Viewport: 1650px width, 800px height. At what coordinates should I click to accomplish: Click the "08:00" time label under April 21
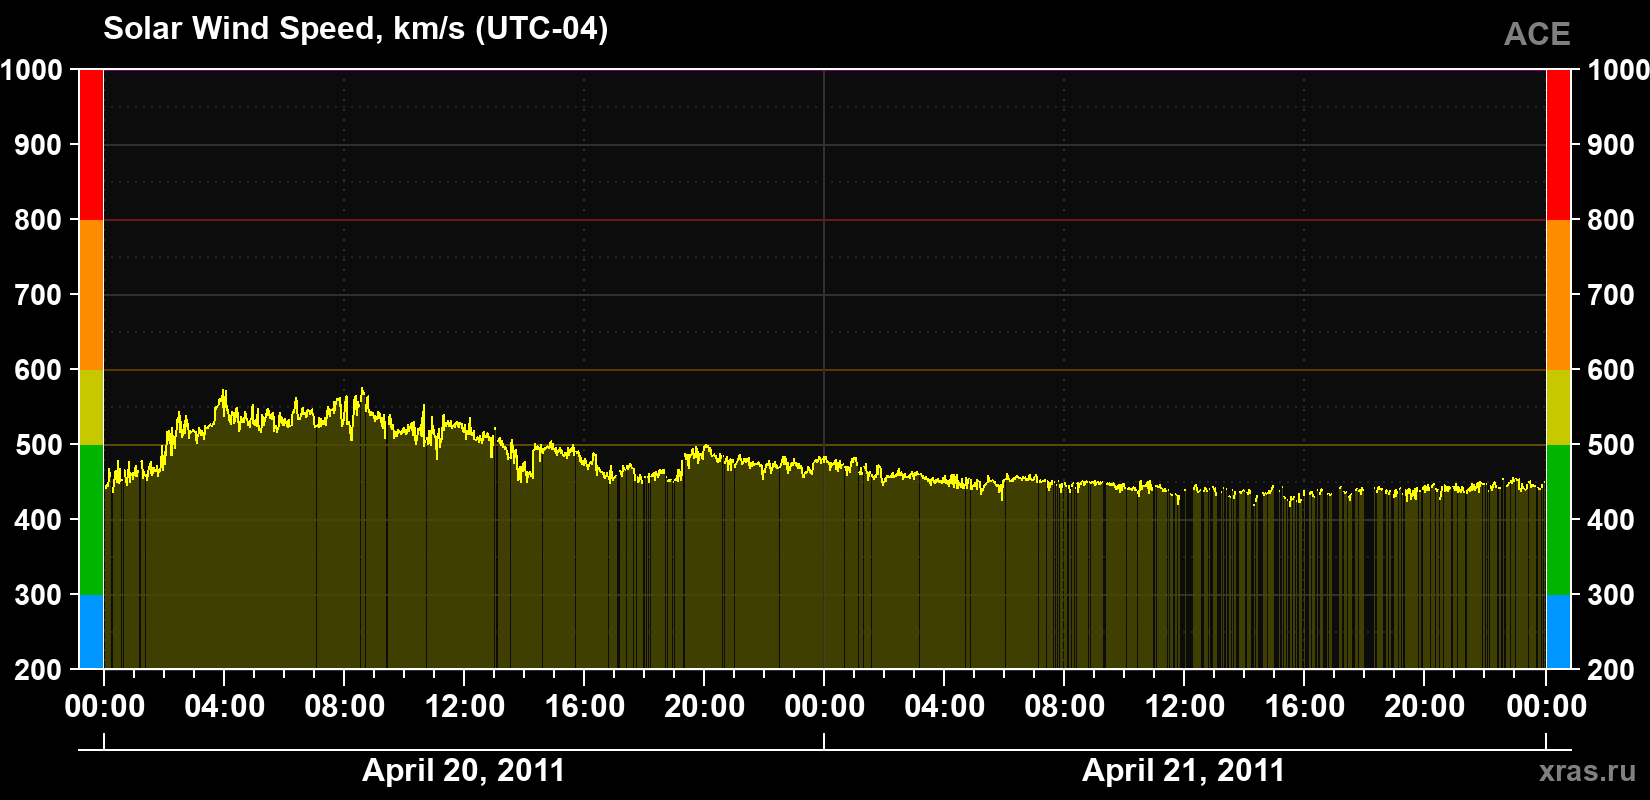[x=1065, y=707]
